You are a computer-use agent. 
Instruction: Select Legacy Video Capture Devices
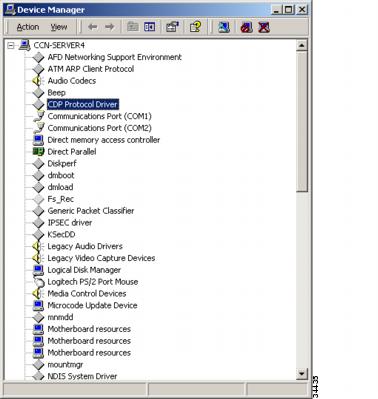(101, 258)
